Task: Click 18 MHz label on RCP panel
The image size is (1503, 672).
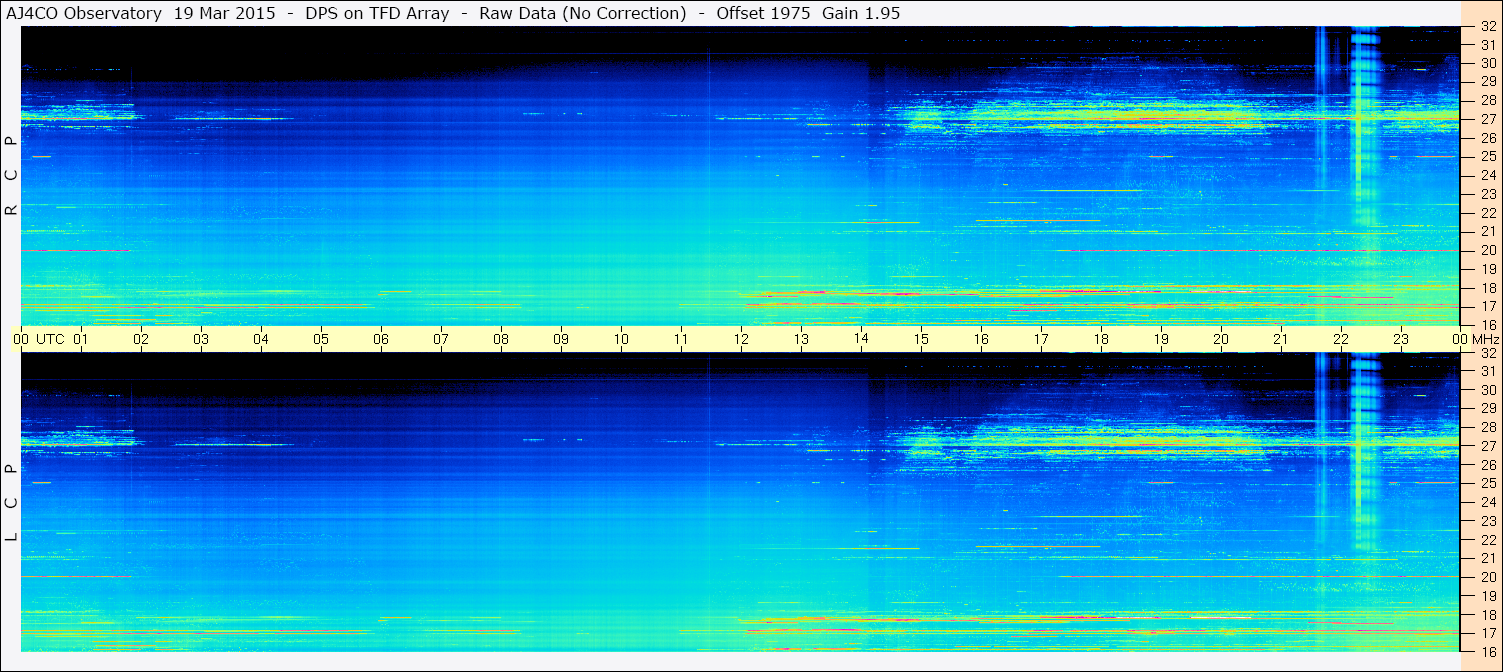Action: coord(1487,287)
